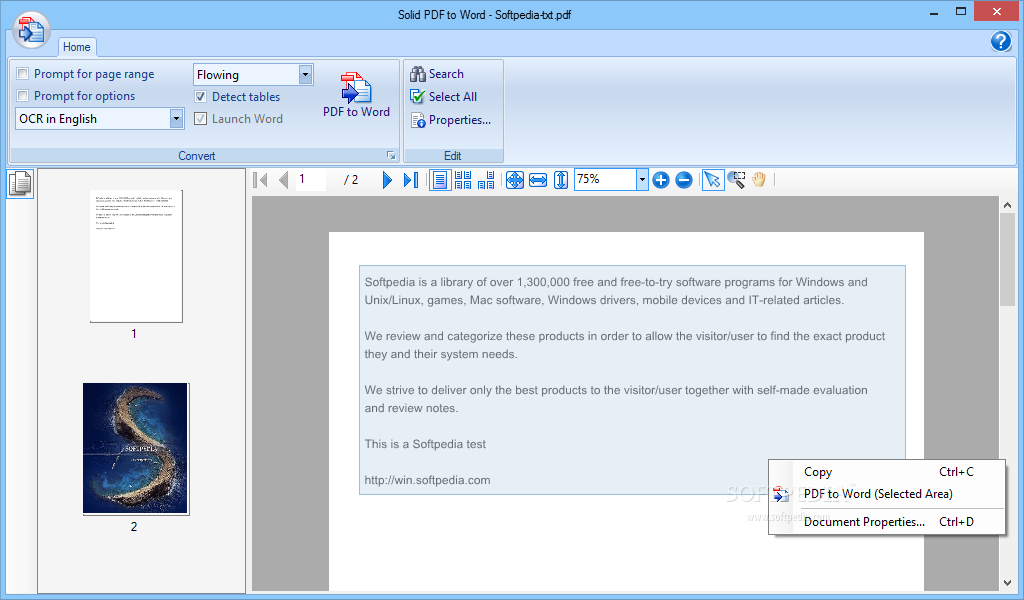Click the vertical scrollbar up arrow
The height and width of the screenshot is (600, 1024).
tap(1007, 205)
